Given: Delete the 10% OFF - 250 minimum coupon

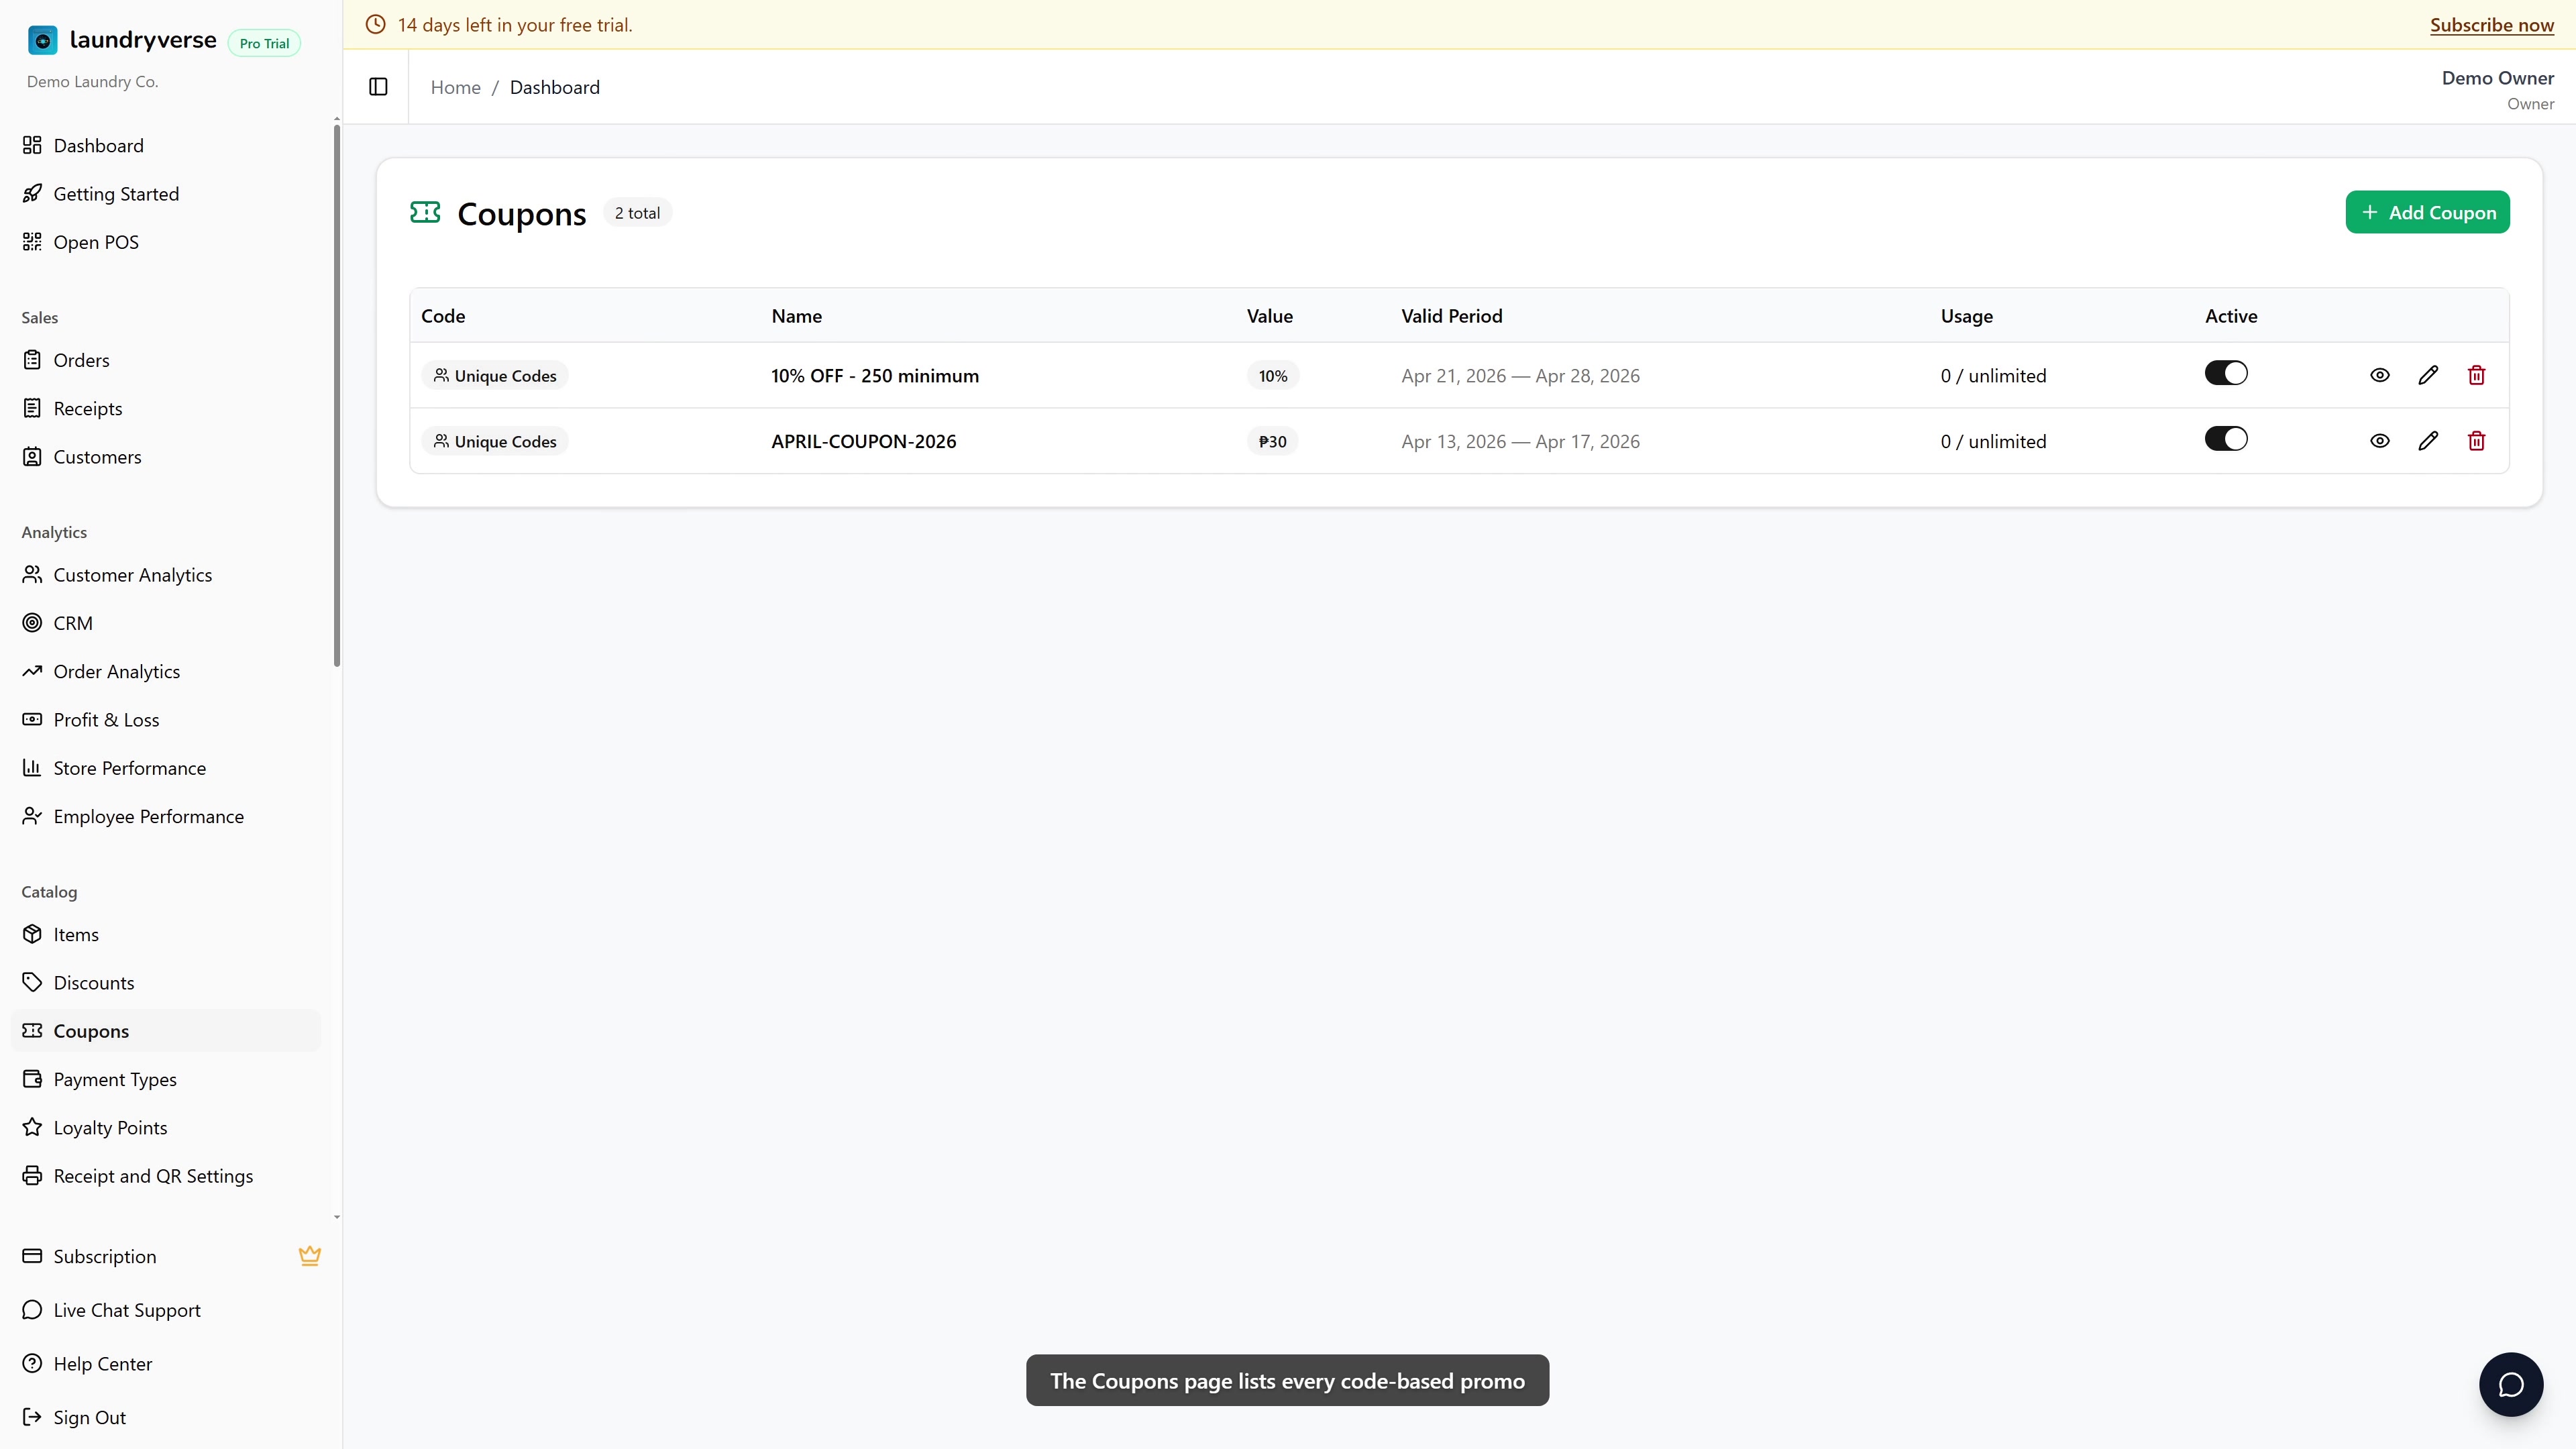Looking at the screenshot, I should (2476, 375).
